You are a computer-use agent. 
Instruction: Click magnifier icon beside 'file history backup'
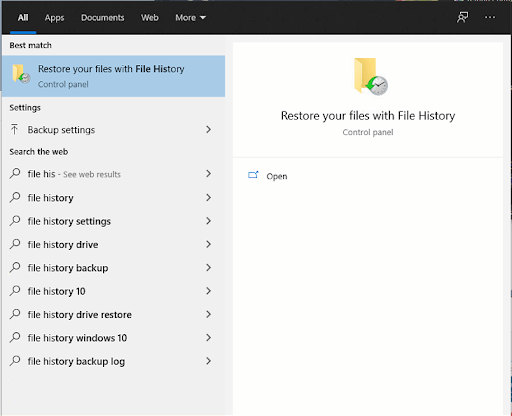pos(15,267)
